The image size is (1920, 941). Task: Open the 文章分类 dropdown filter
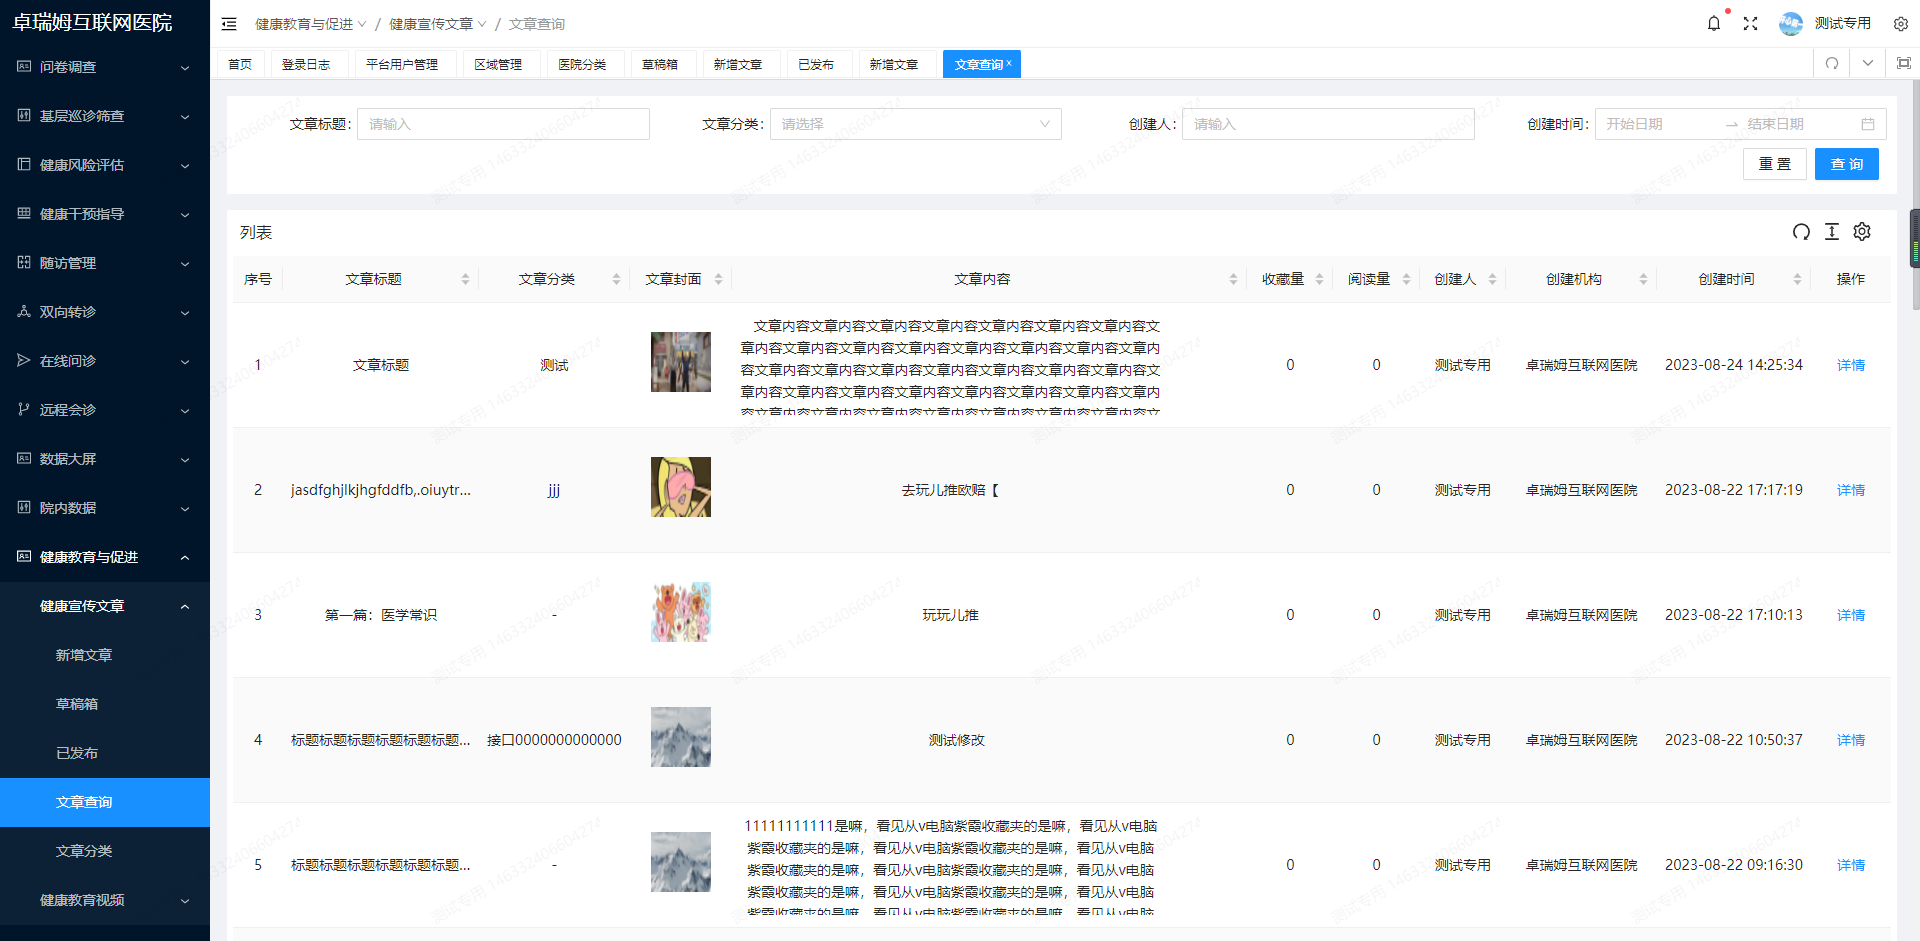(914, 124)
